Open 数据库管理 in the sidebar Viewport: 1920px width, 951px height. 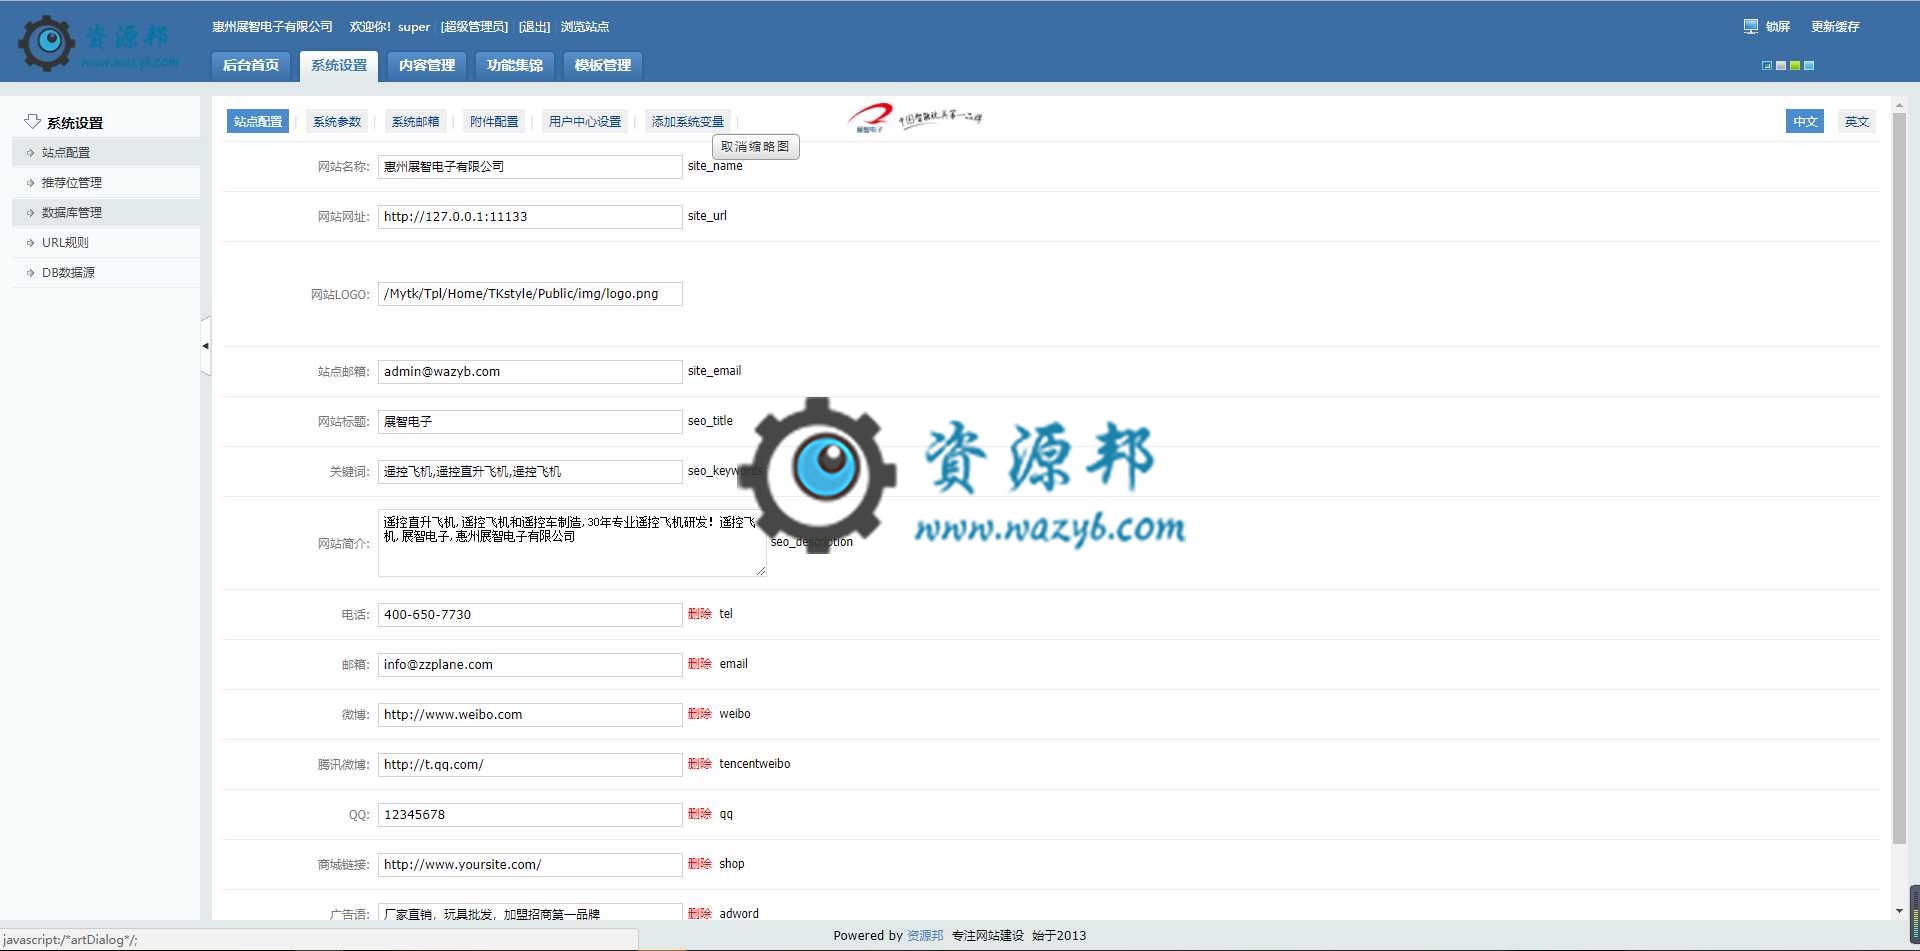pos(106,212)
